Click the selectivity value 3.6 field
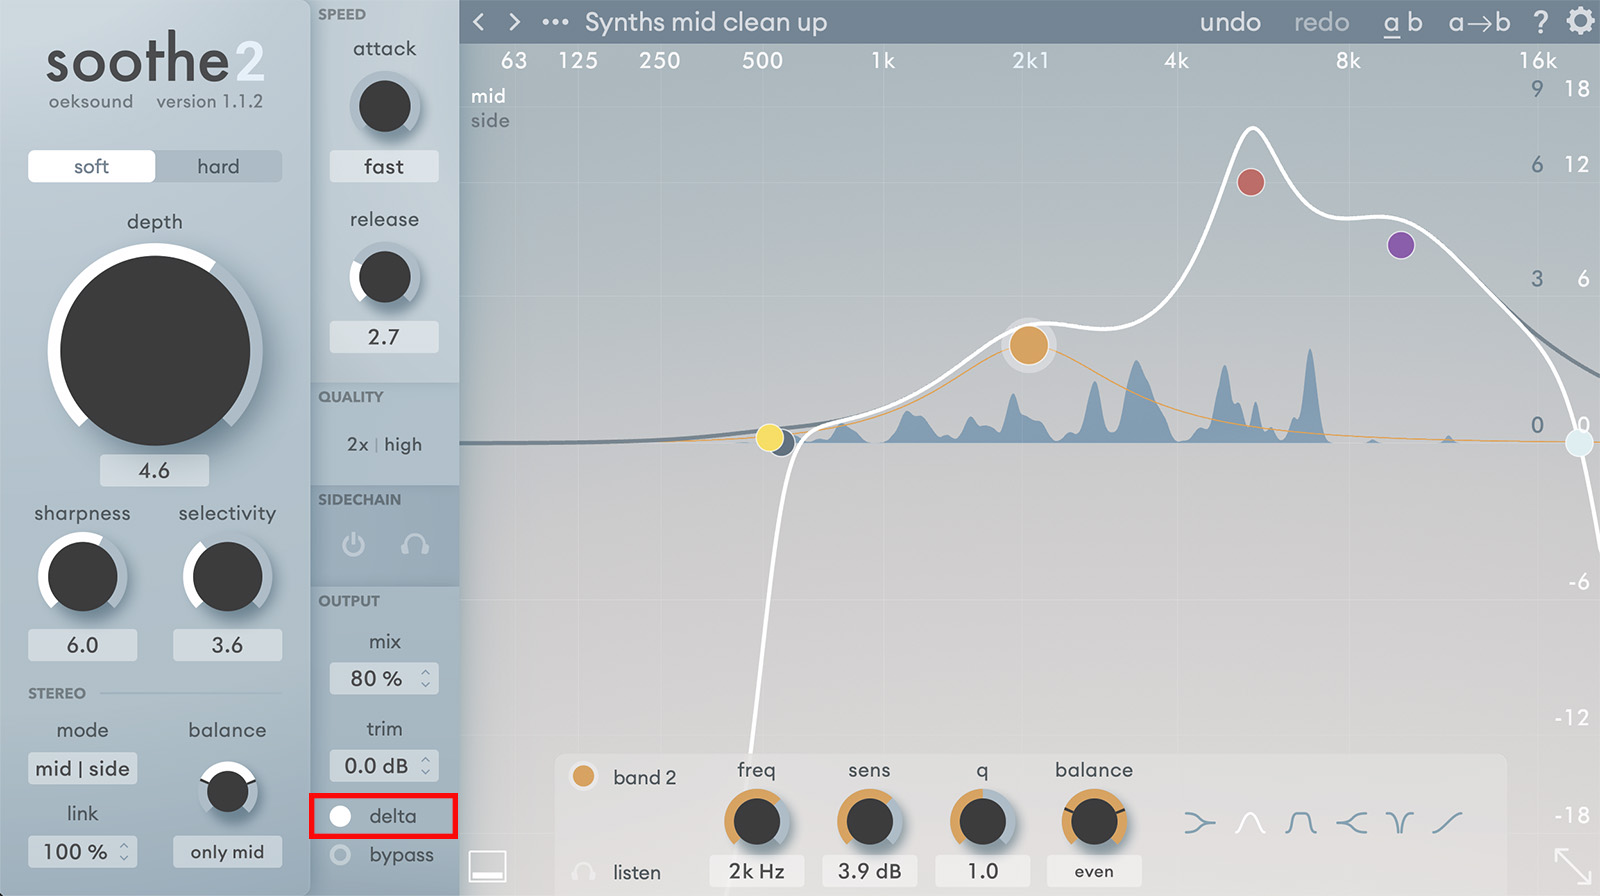This screenshot has height=896, width=1600. click(227, 645)
